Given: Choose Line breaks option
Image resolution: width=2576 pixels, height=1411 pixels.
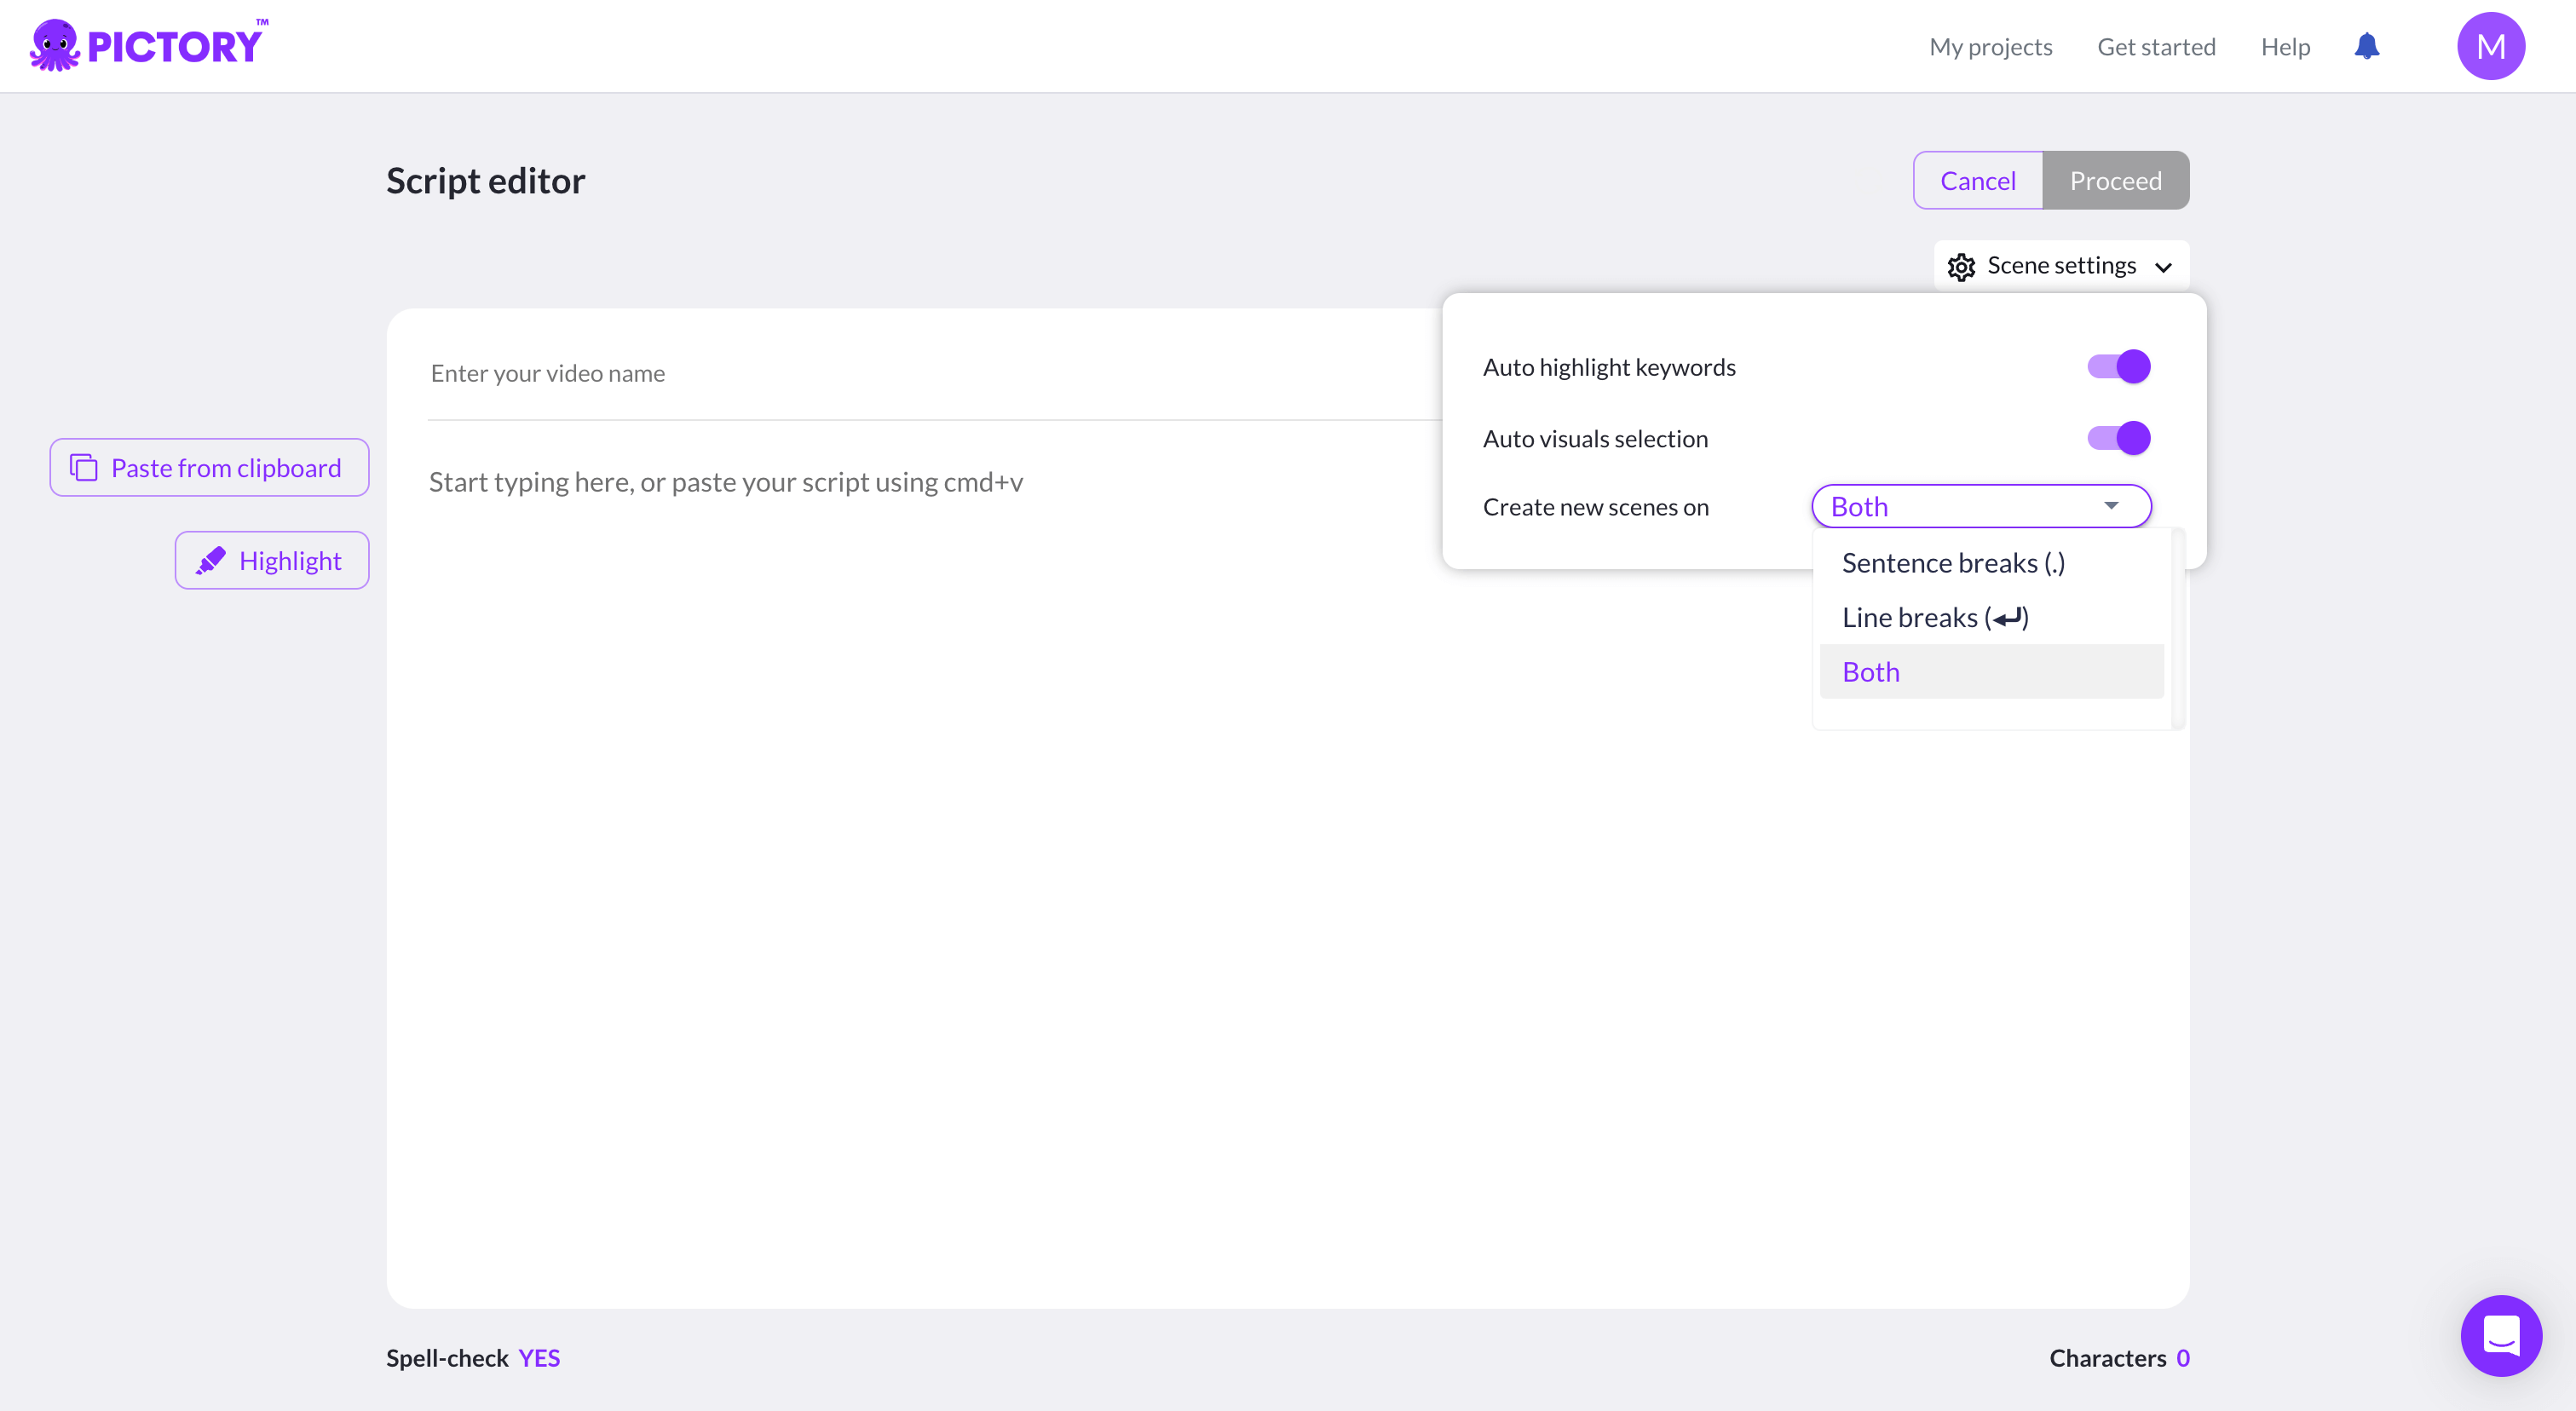Looking at the screenshot, I should click(x=1934, y=618).
